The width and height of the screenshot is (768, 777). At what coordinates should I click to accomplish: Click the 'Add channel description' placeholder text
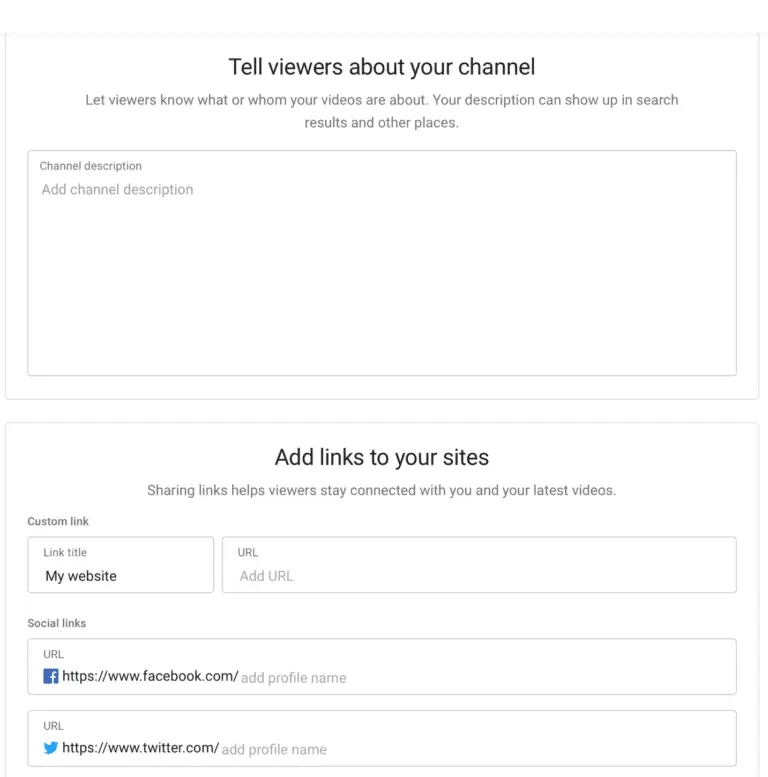click(x=117, y=190)
